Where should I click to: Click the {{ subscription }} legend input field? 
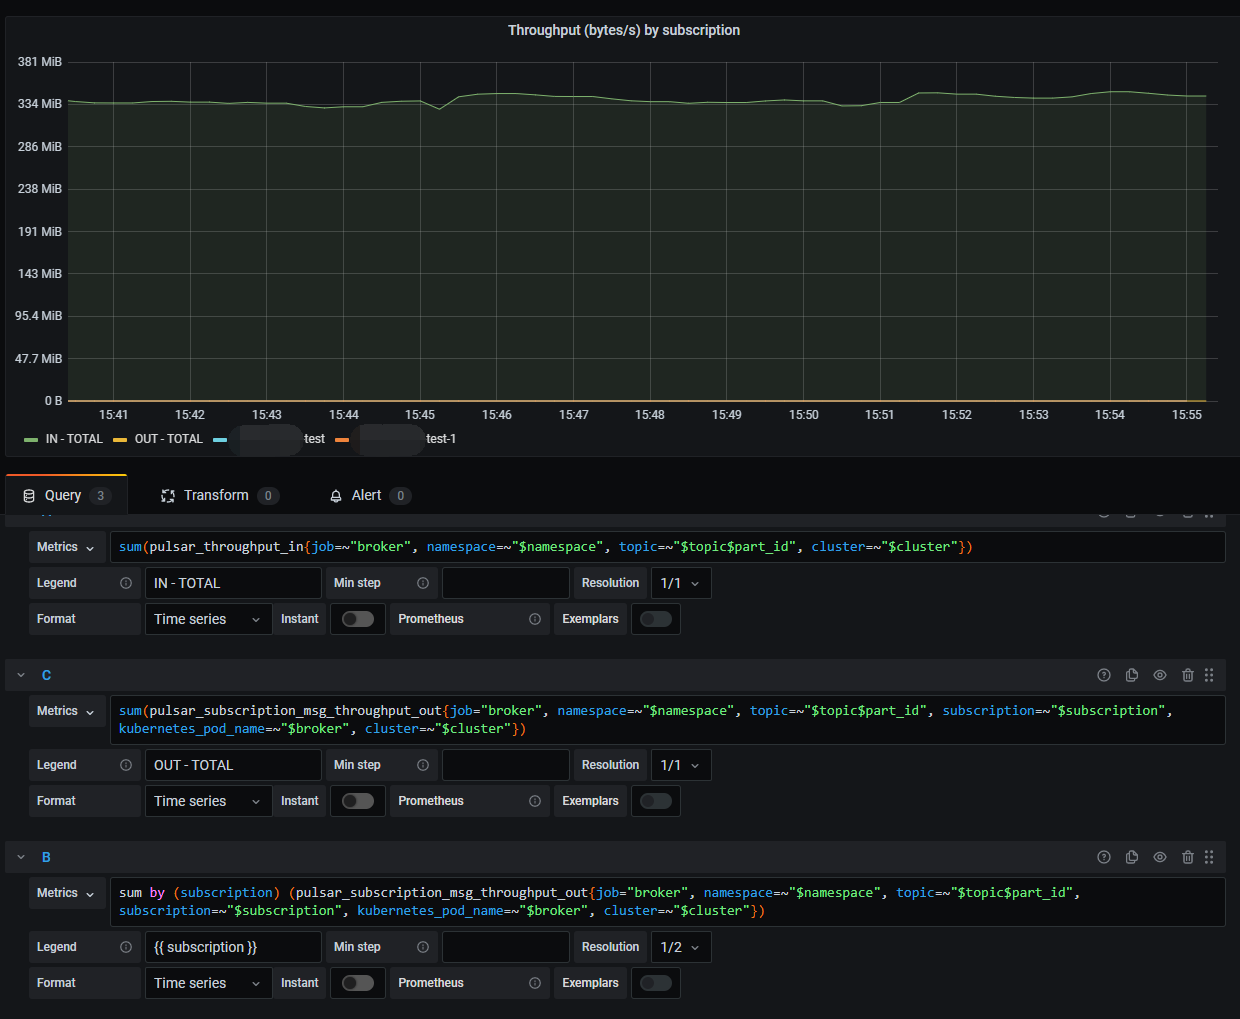pyautogui.click(x=233, y=947)
